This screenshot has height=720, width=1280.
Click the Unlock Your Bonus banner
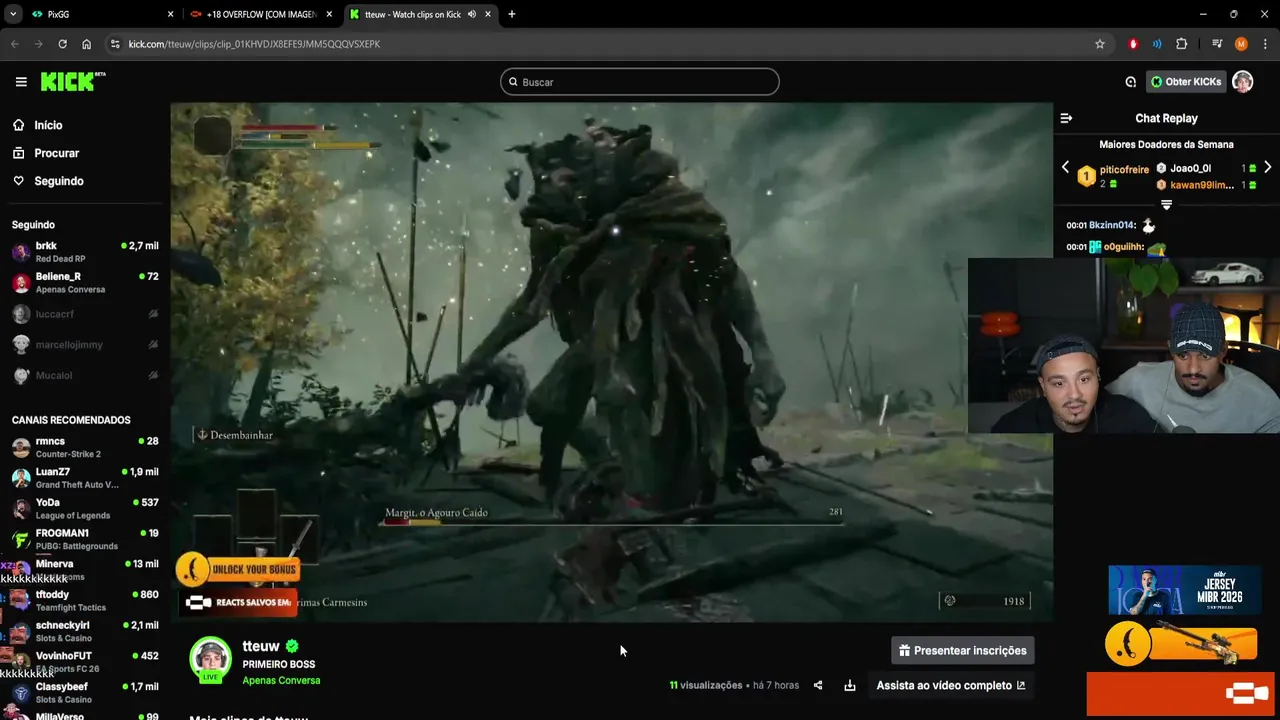point(238,570)
